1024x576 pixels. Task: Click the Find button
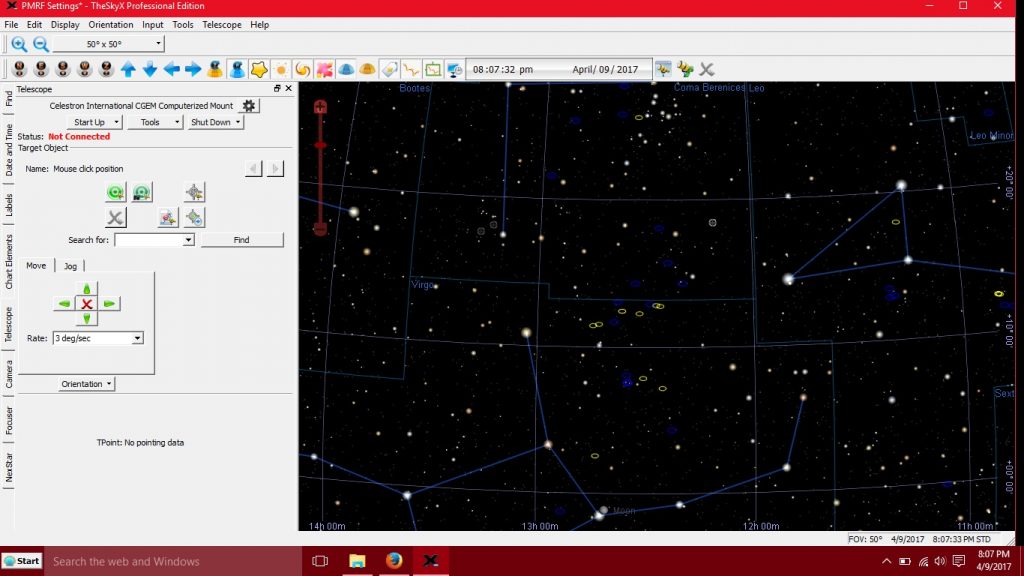click(242, 239)
